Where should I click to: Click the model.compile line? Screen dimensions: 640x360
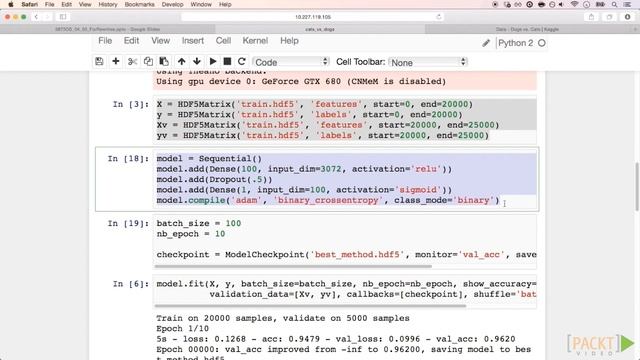[x=328, y=200]
